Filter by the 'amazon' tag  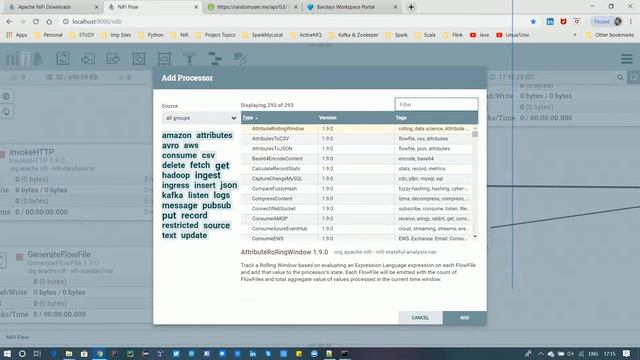click(177, 135)
